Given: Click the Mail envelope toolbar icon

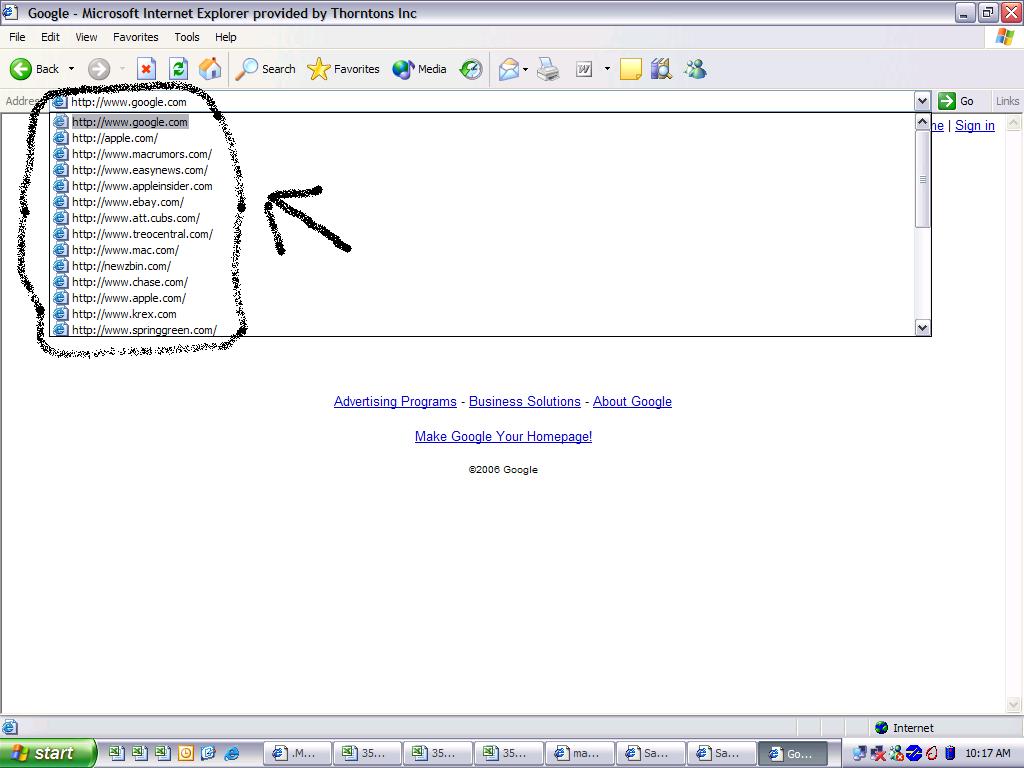Looking at the screenshot, I should click(x=509, y=69).
